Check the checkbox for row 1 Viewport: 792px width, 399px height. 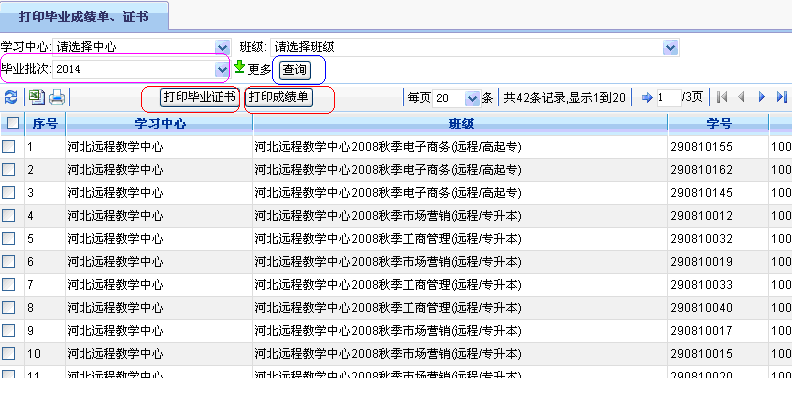click(9, 146)
